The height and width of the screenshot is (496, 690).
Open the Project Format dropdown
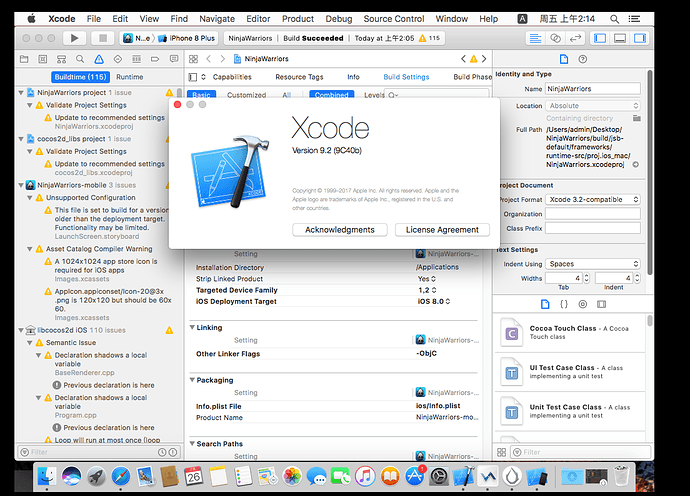593,199
